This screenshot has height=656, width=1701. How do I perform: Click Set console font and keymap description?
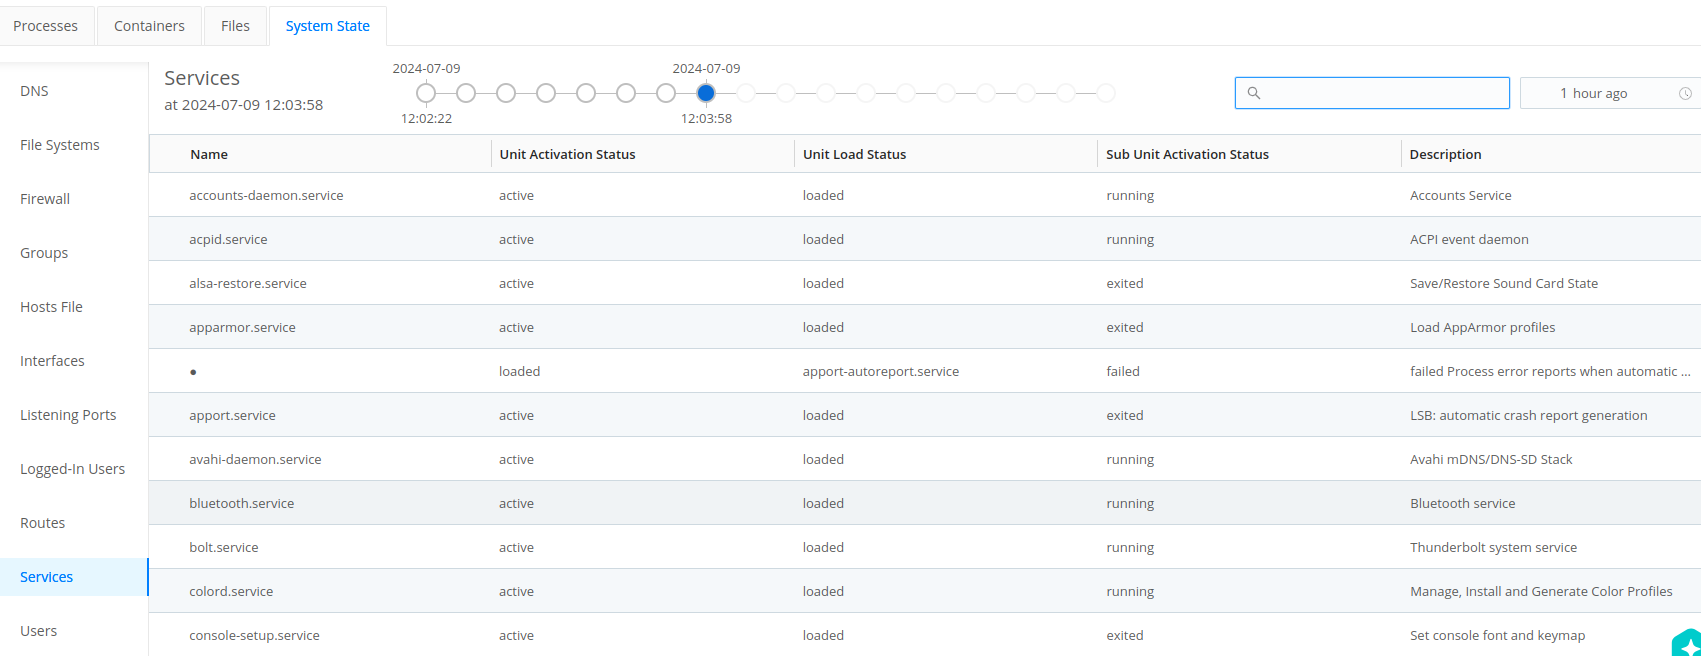tap(1497, 635)
